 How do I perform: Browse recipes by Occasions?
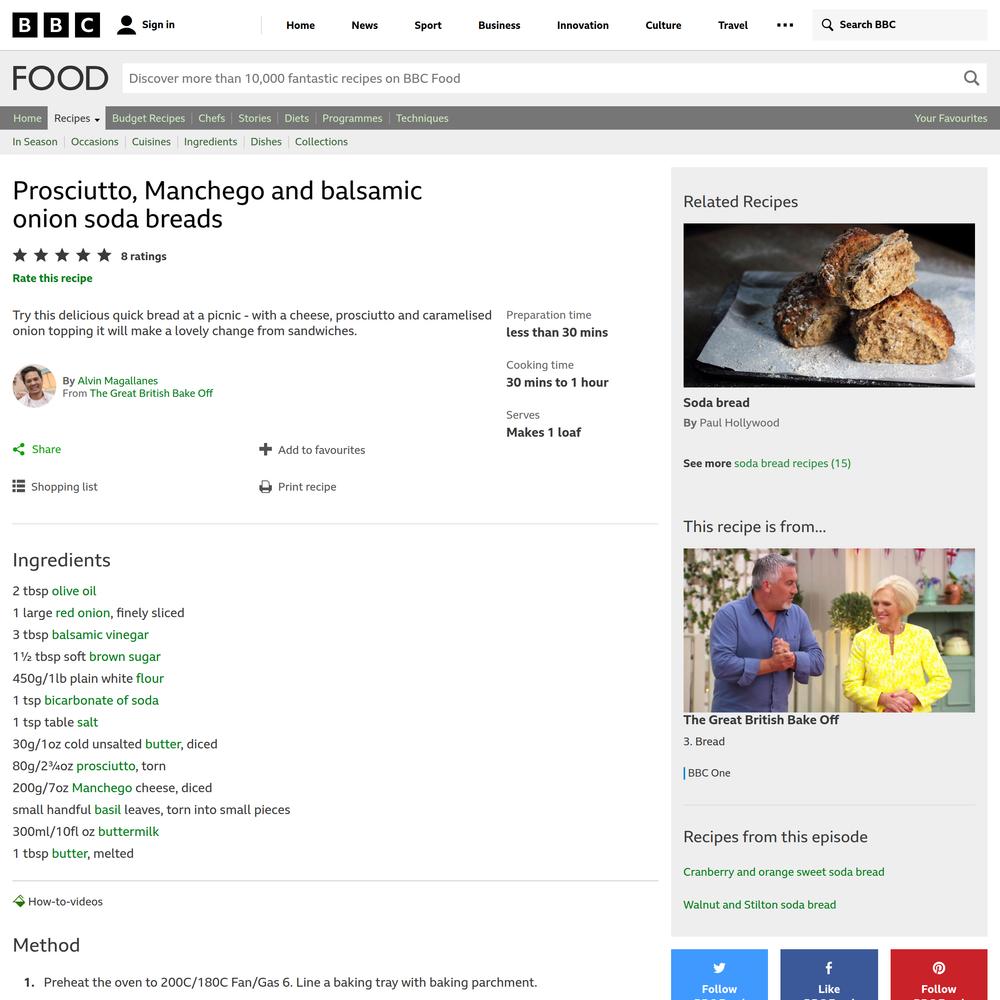[x=94, y=142]
